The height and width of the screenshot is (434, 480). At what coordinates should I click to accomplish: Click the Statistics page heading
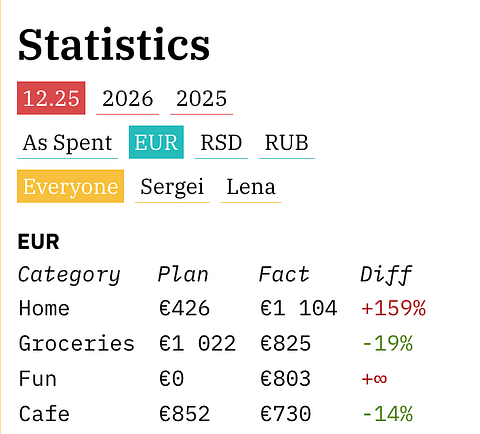coord(114,45)
